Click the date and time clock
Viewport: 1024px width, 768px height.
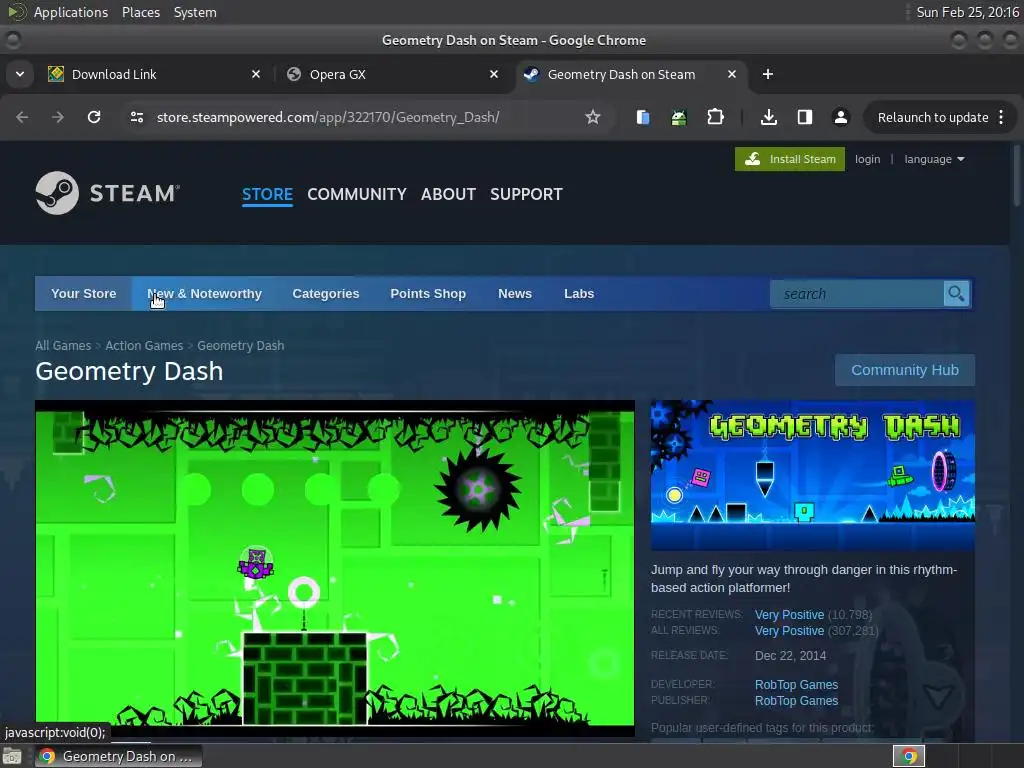point(967,12)
